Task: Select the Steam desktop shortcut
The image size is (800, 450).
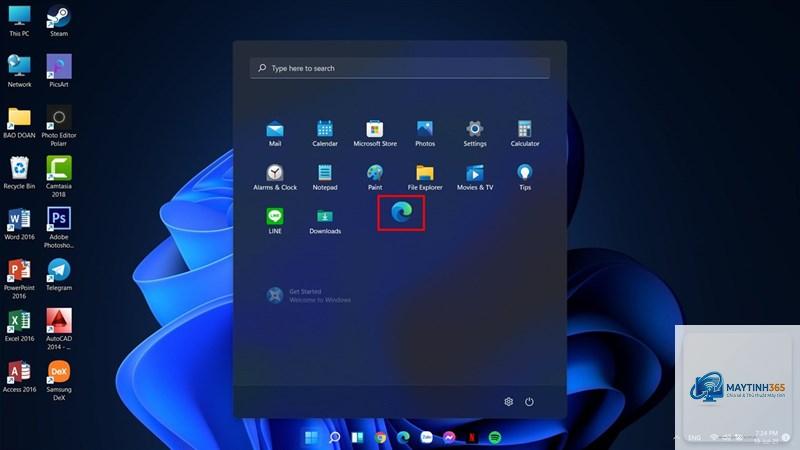Action: 59,21
